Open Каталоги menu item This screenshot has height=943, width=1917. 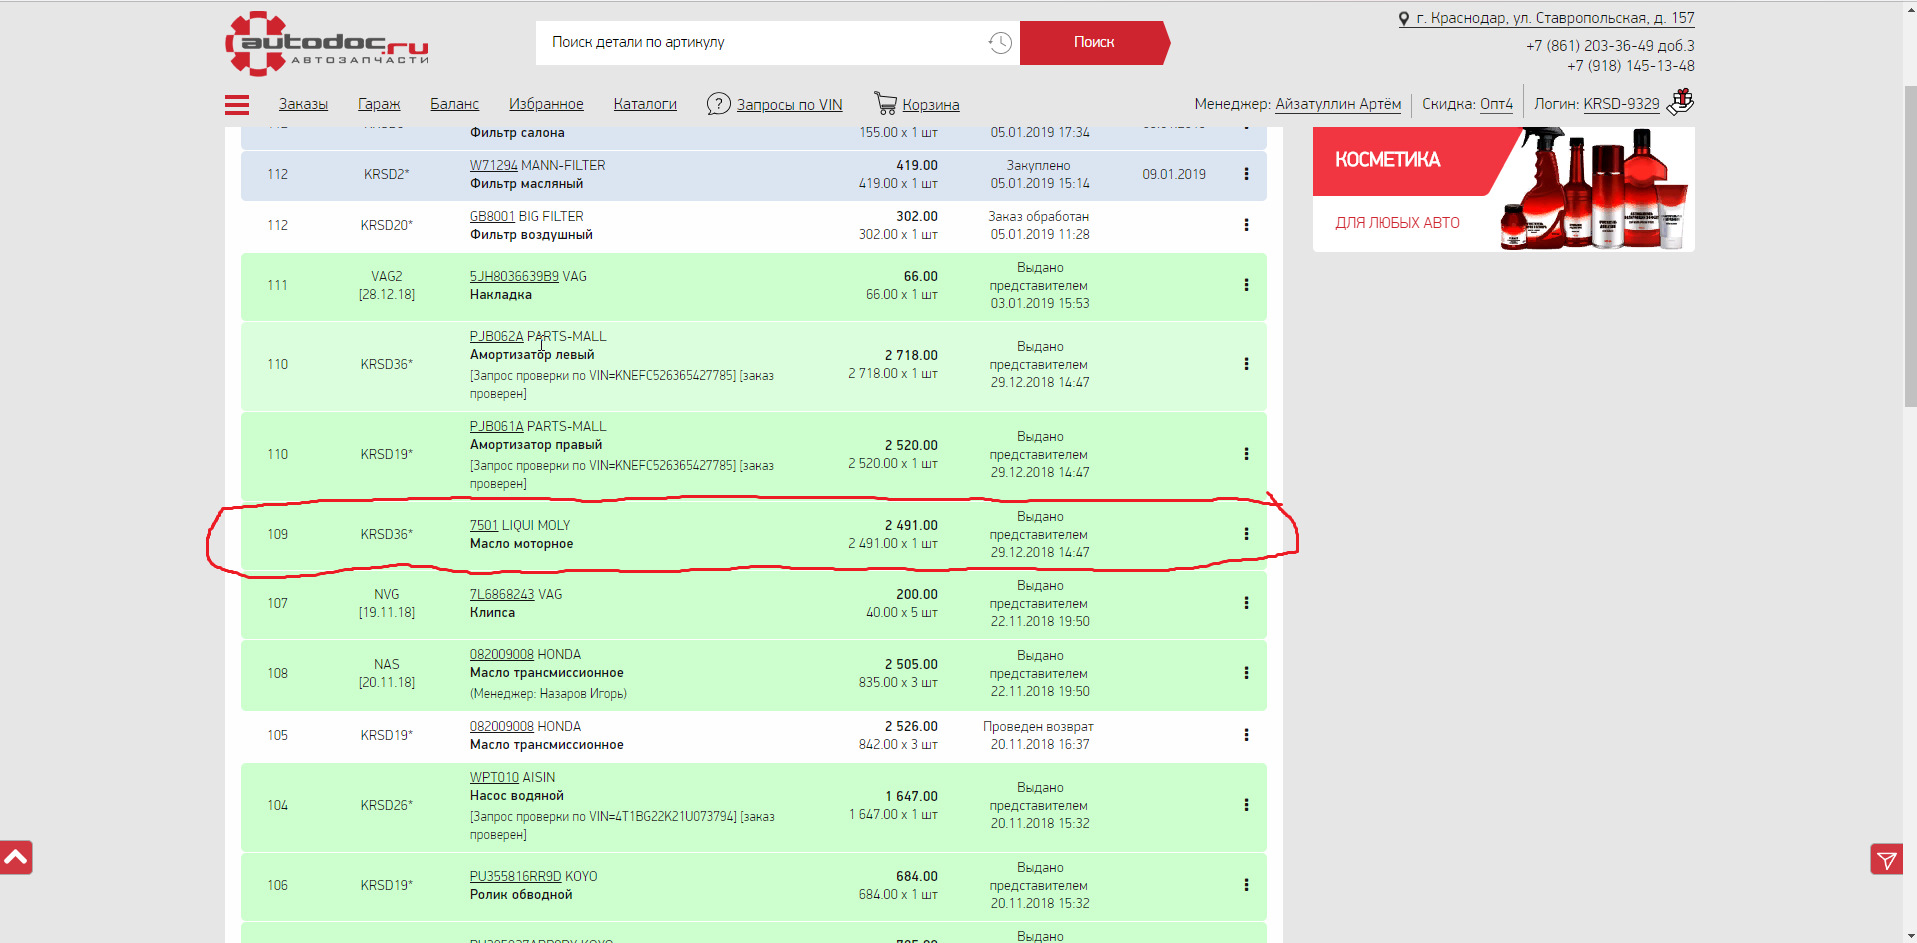click(645, 104)
